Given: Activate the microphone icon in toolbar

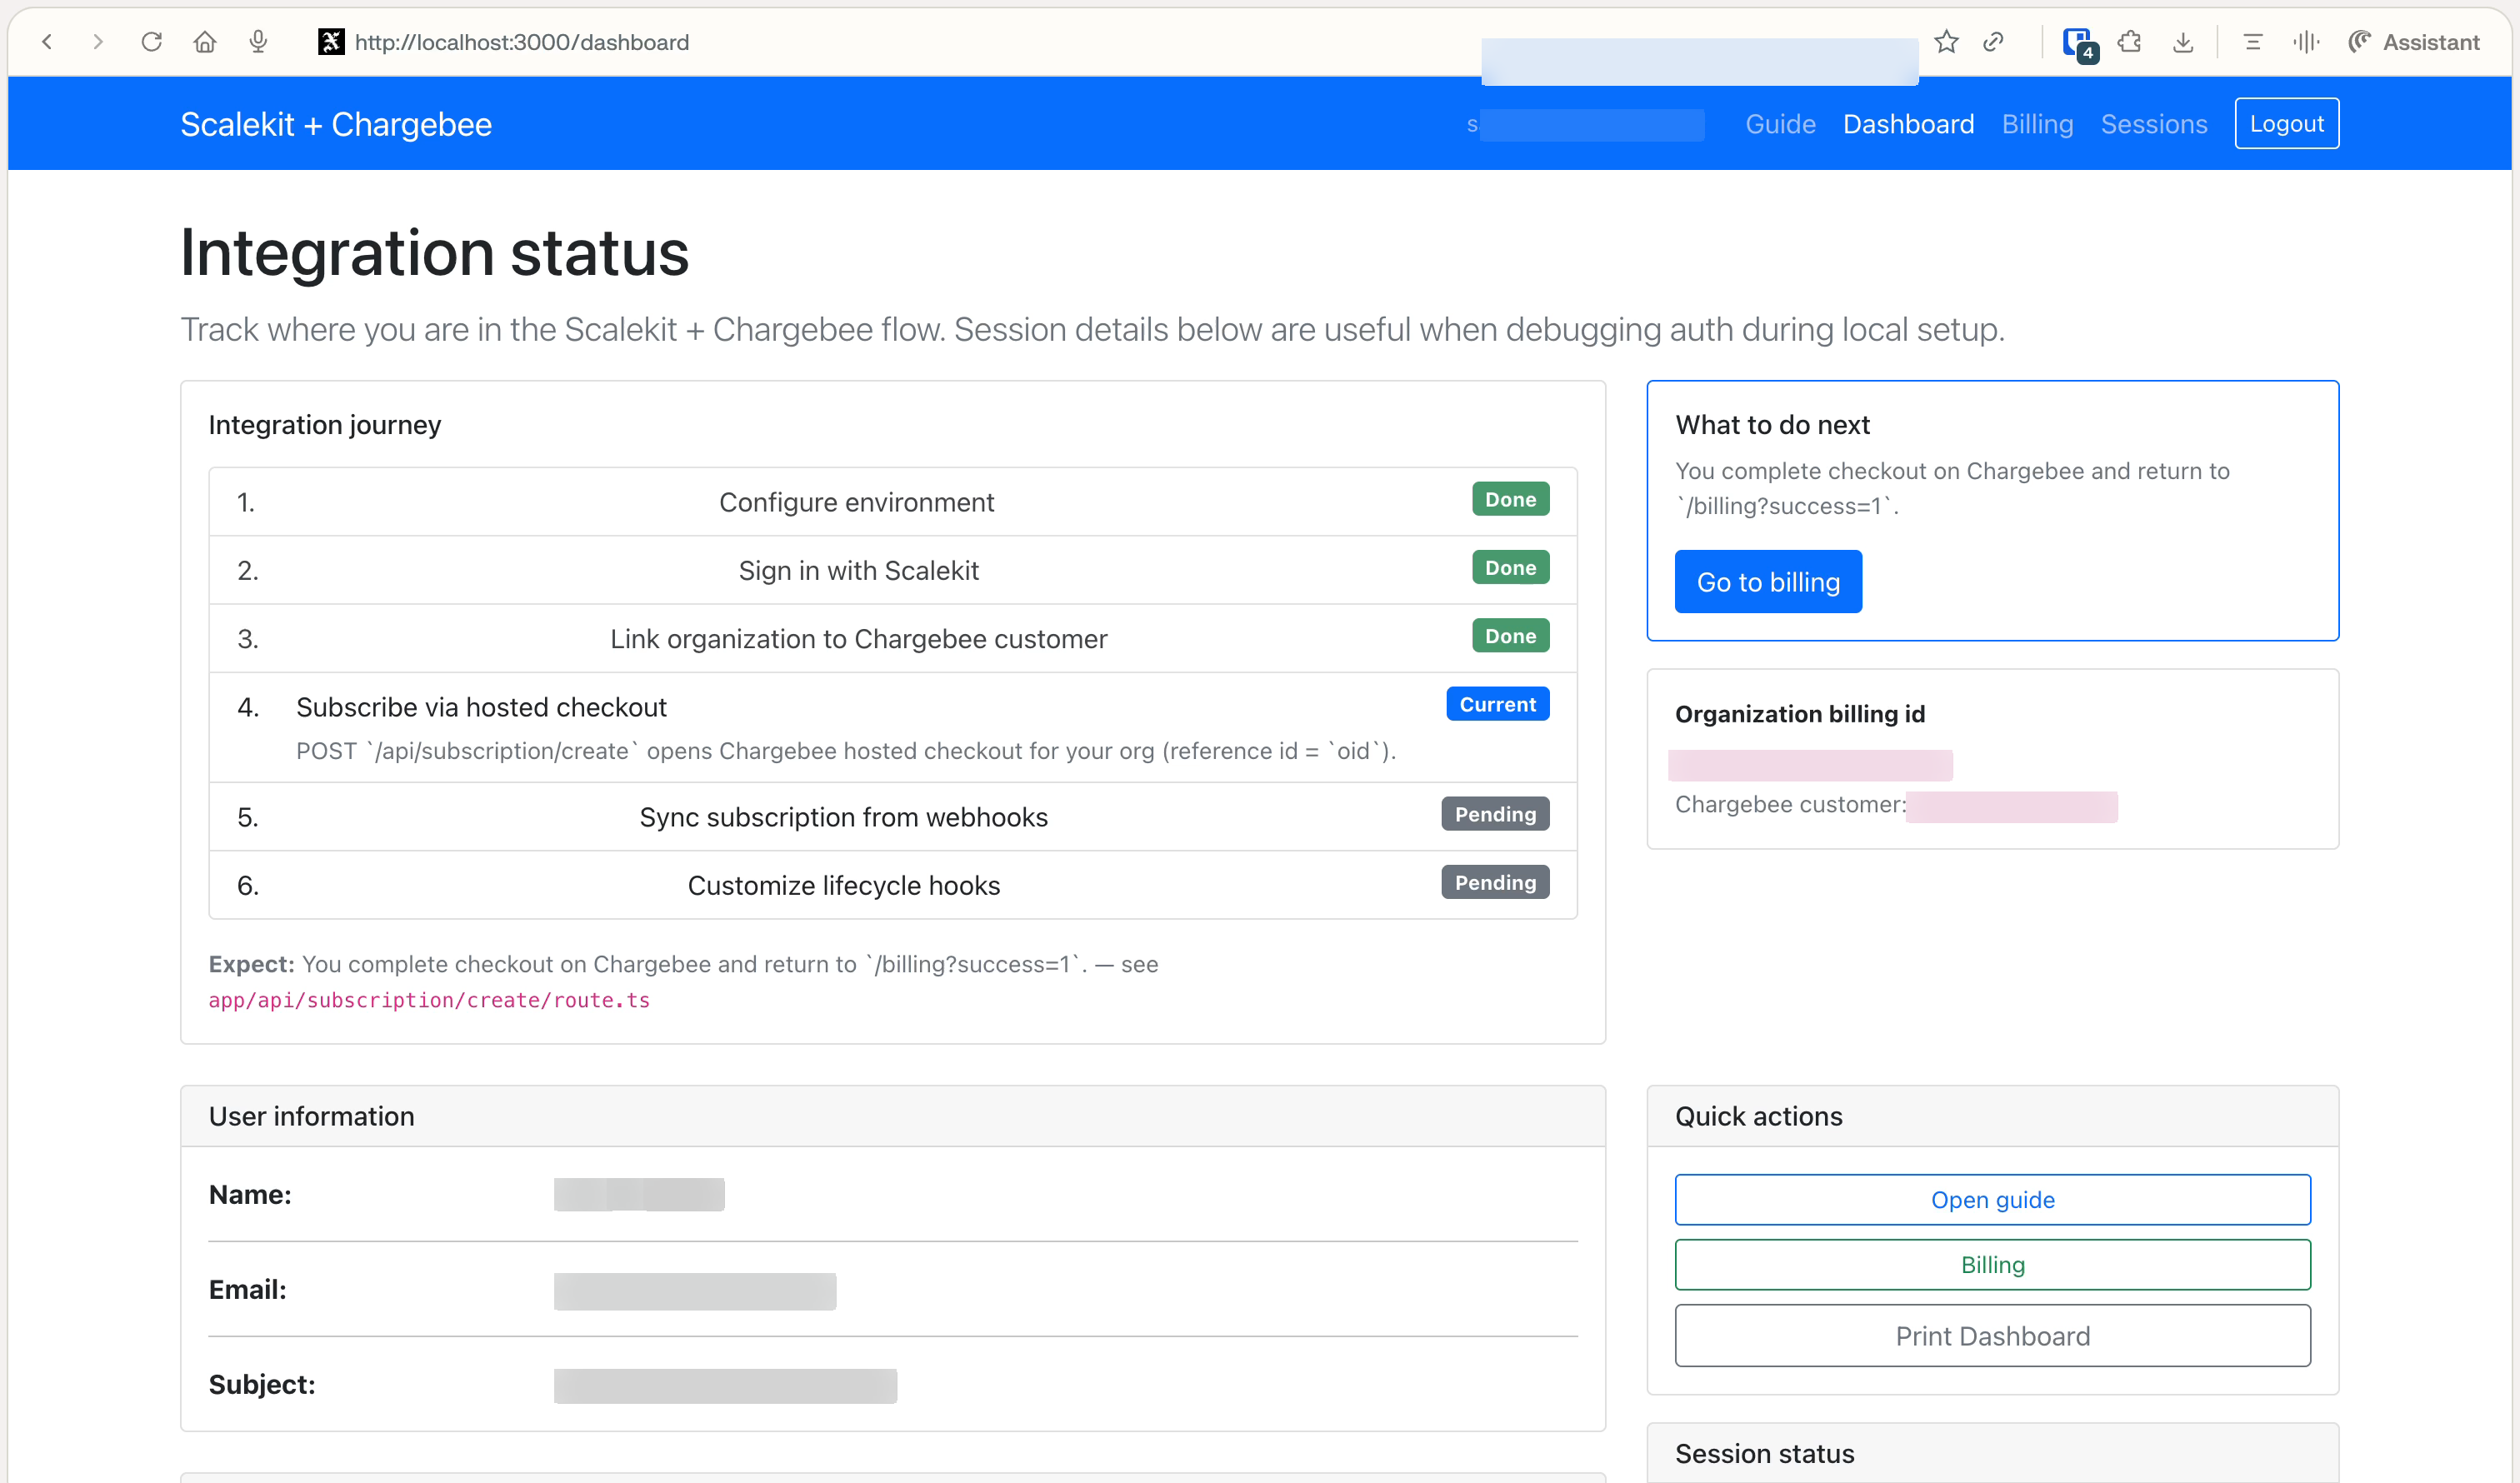Looking at the screenshot, I should pyautogui.click(x=258, y=42).
